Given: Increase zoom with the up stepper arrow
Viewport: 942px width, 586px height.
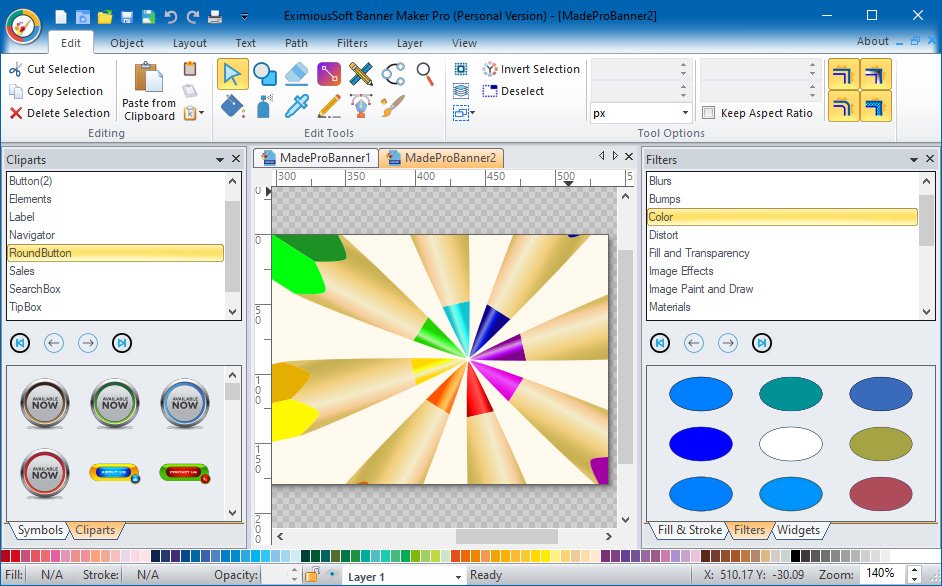Looking at the screenshot, I should [914, 570].
